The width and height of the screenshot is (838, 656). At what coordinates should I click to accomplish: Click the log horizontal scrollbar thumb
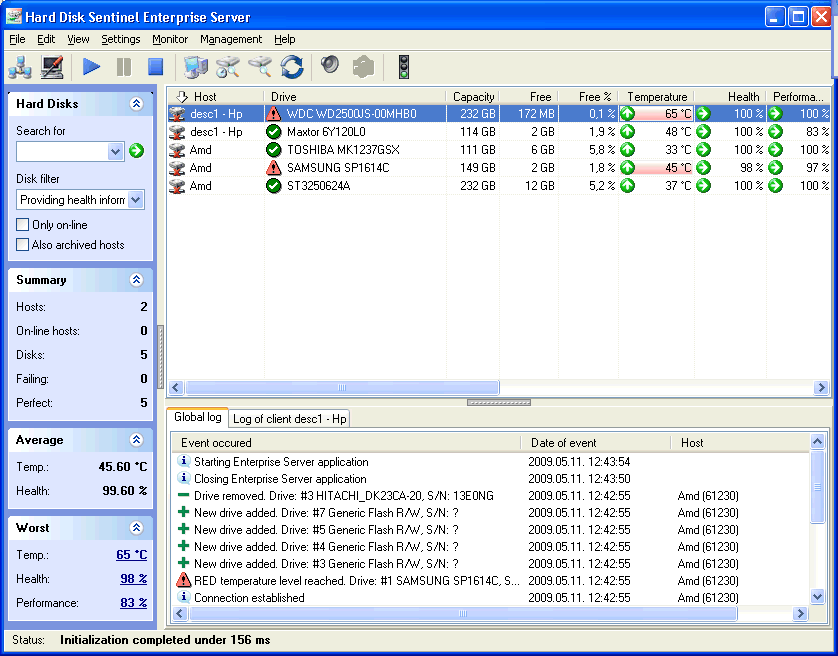click(463, 613)
